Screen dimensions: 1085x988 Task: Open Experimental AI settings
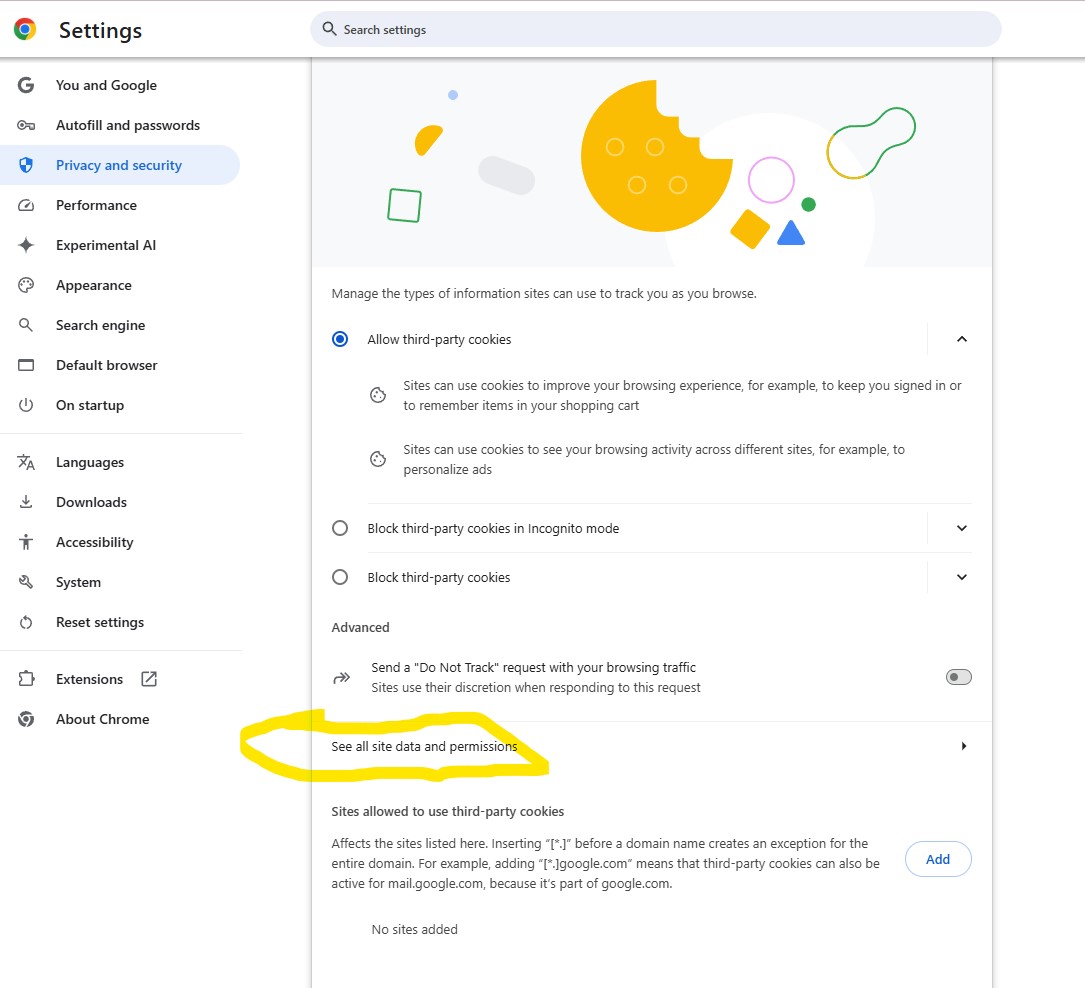(120, 245)
